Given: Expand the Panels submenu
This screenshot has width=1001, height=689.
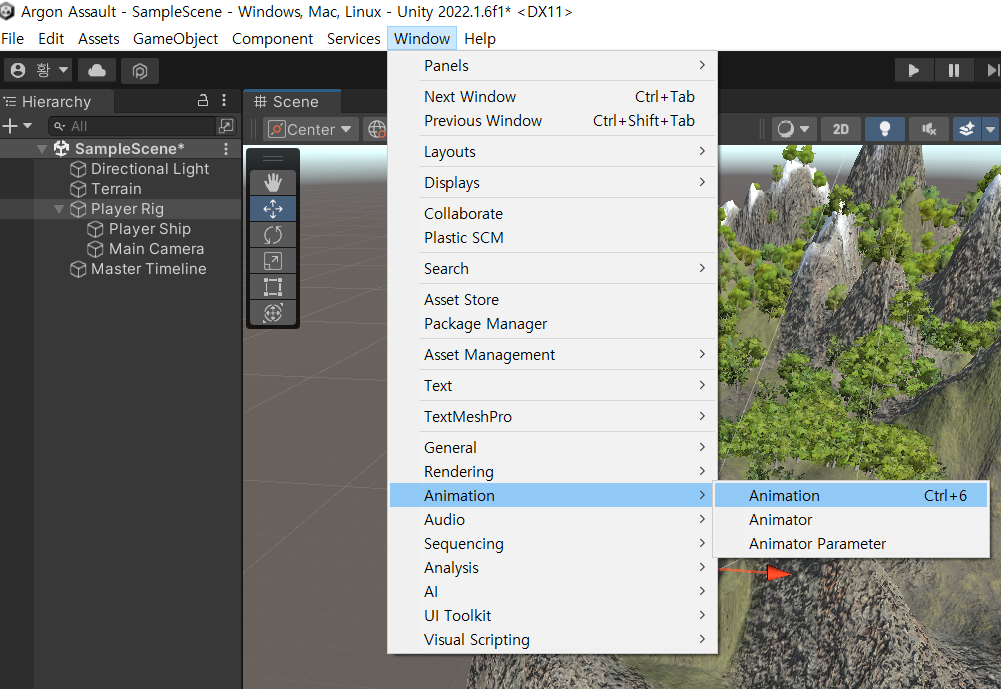Looking at the screenshot, I should (553, 66).
